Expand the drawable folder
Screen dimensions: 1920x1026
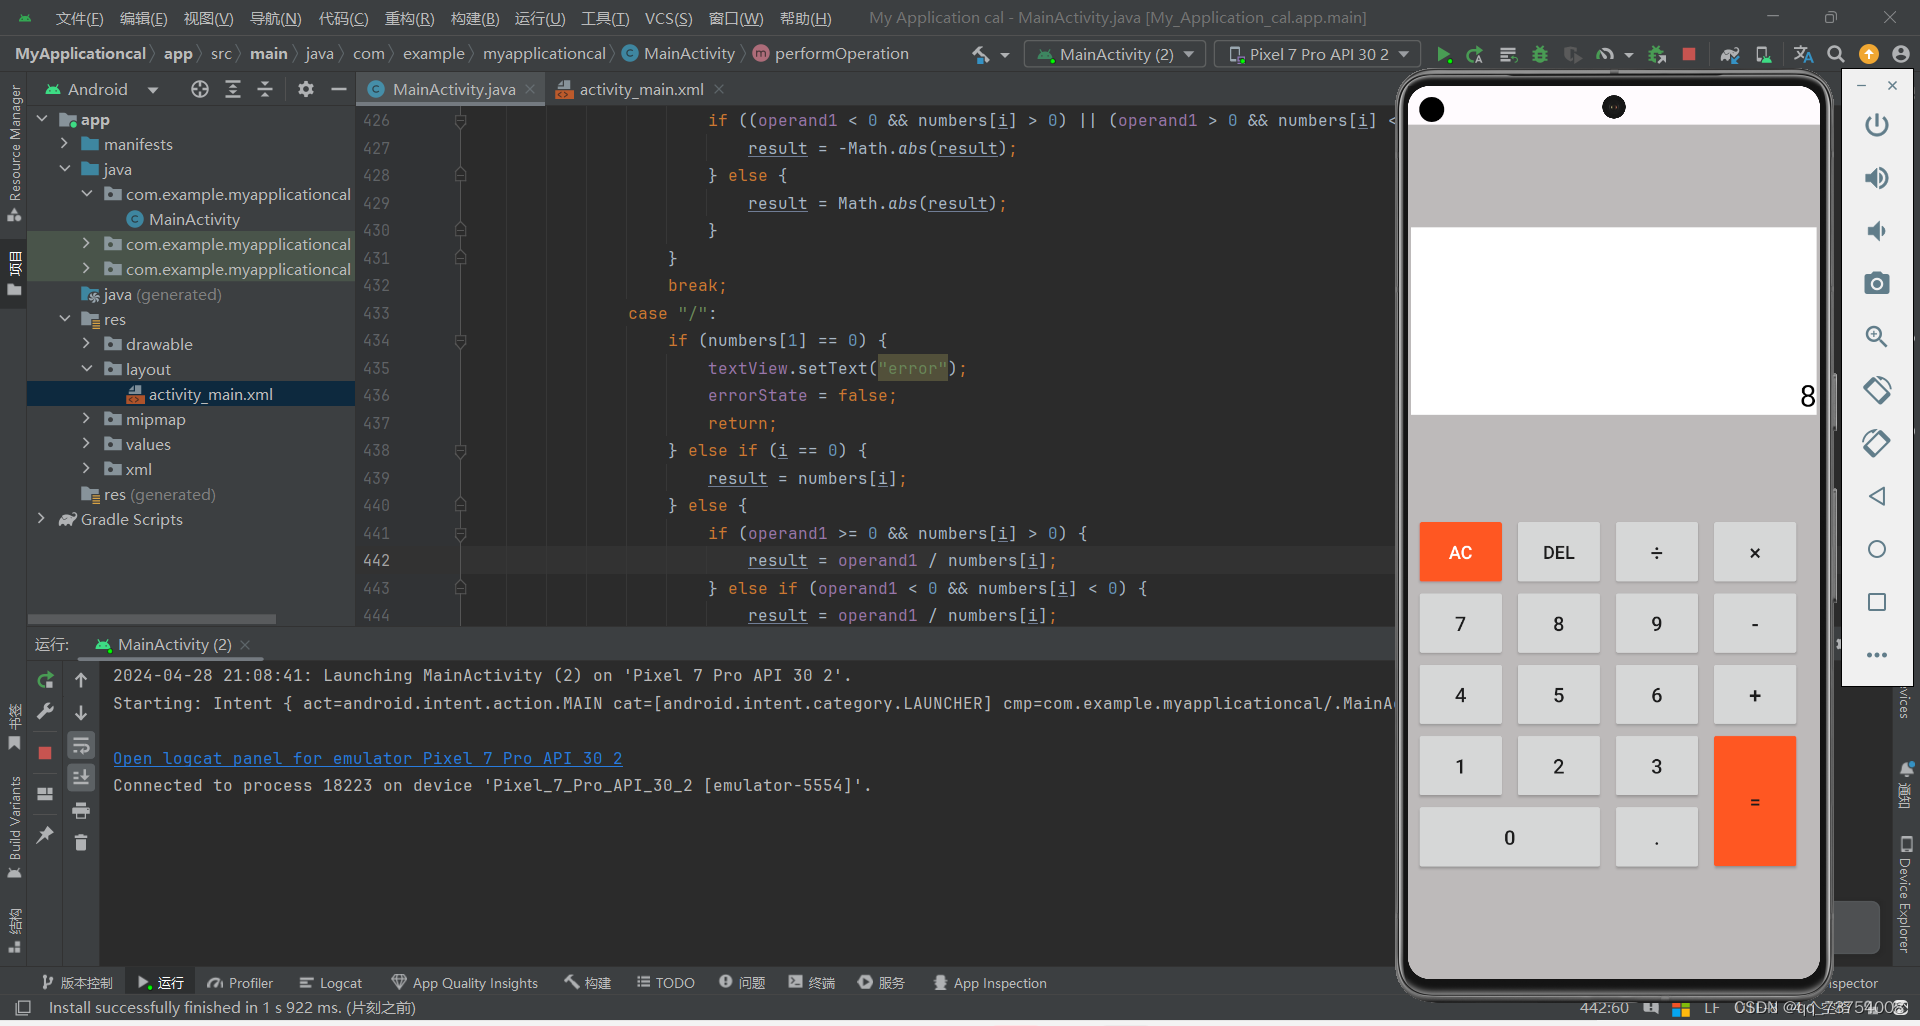(x=86, y=344)
